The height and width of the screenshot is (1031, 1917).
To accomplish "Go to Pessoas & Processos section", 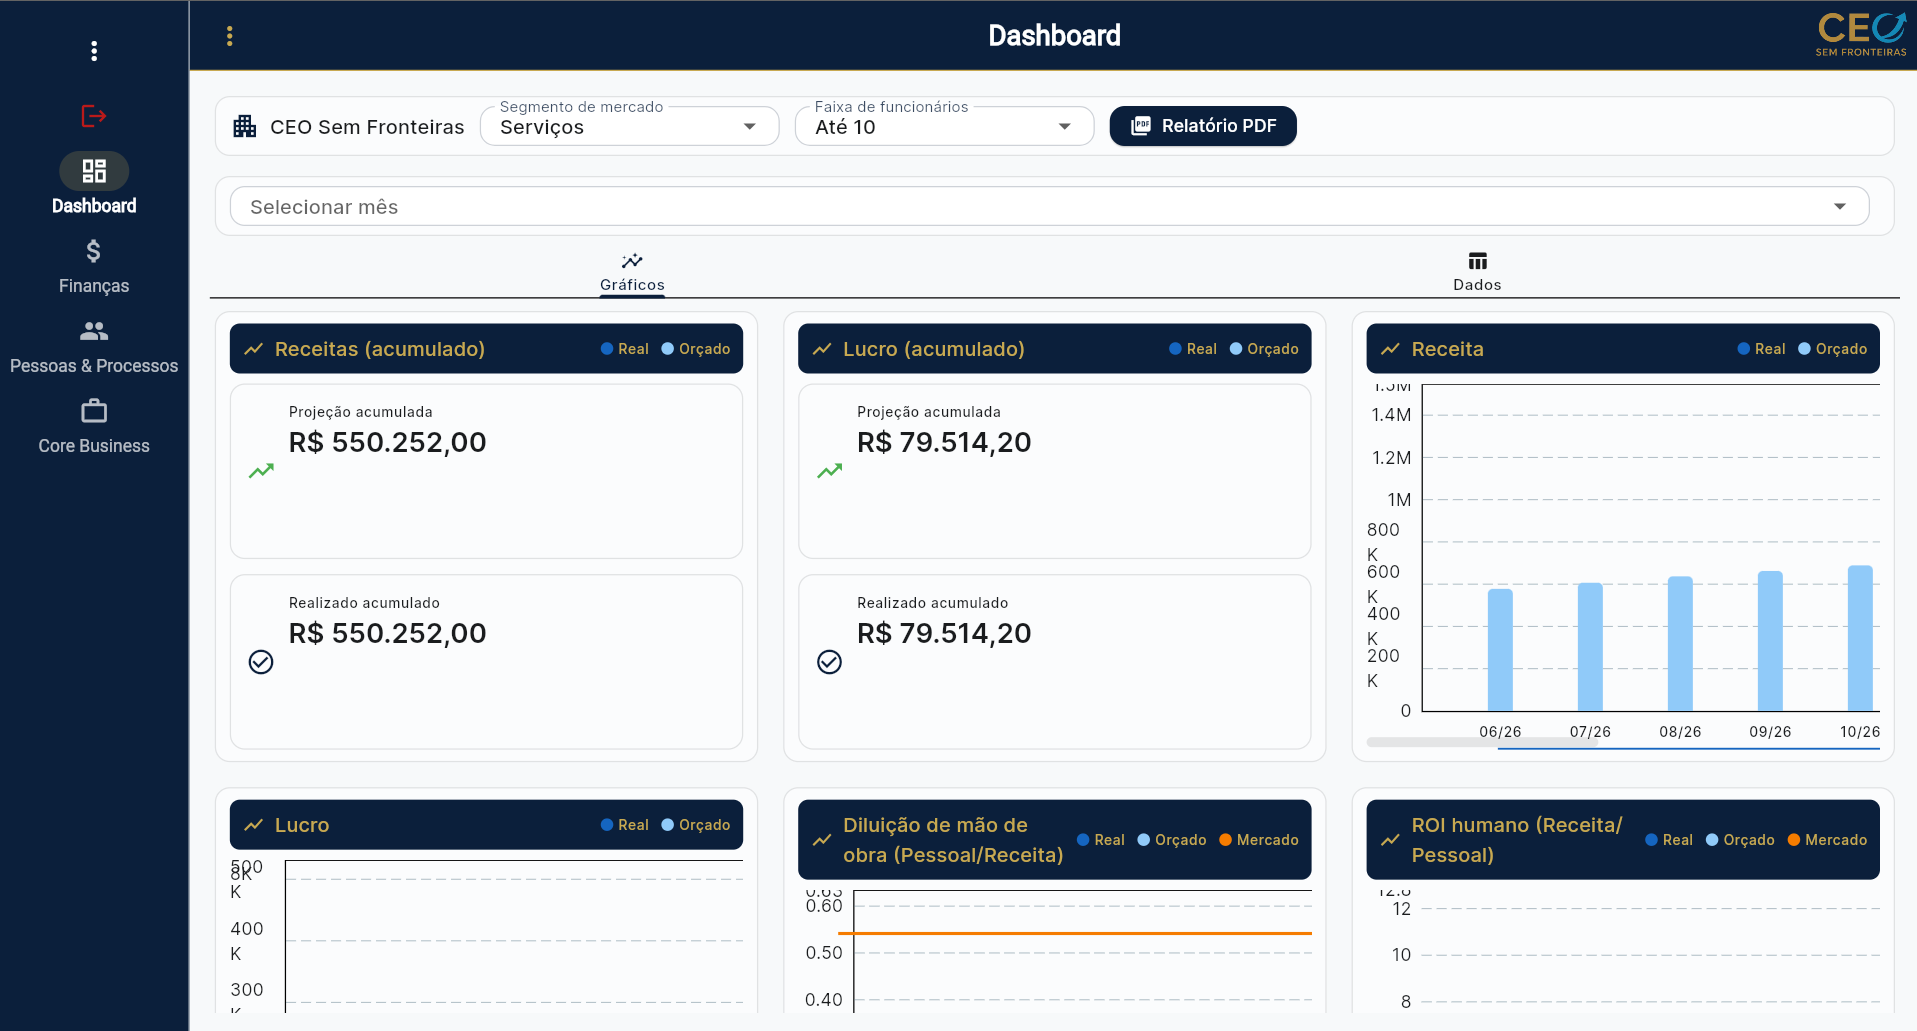I will (94, 346).
